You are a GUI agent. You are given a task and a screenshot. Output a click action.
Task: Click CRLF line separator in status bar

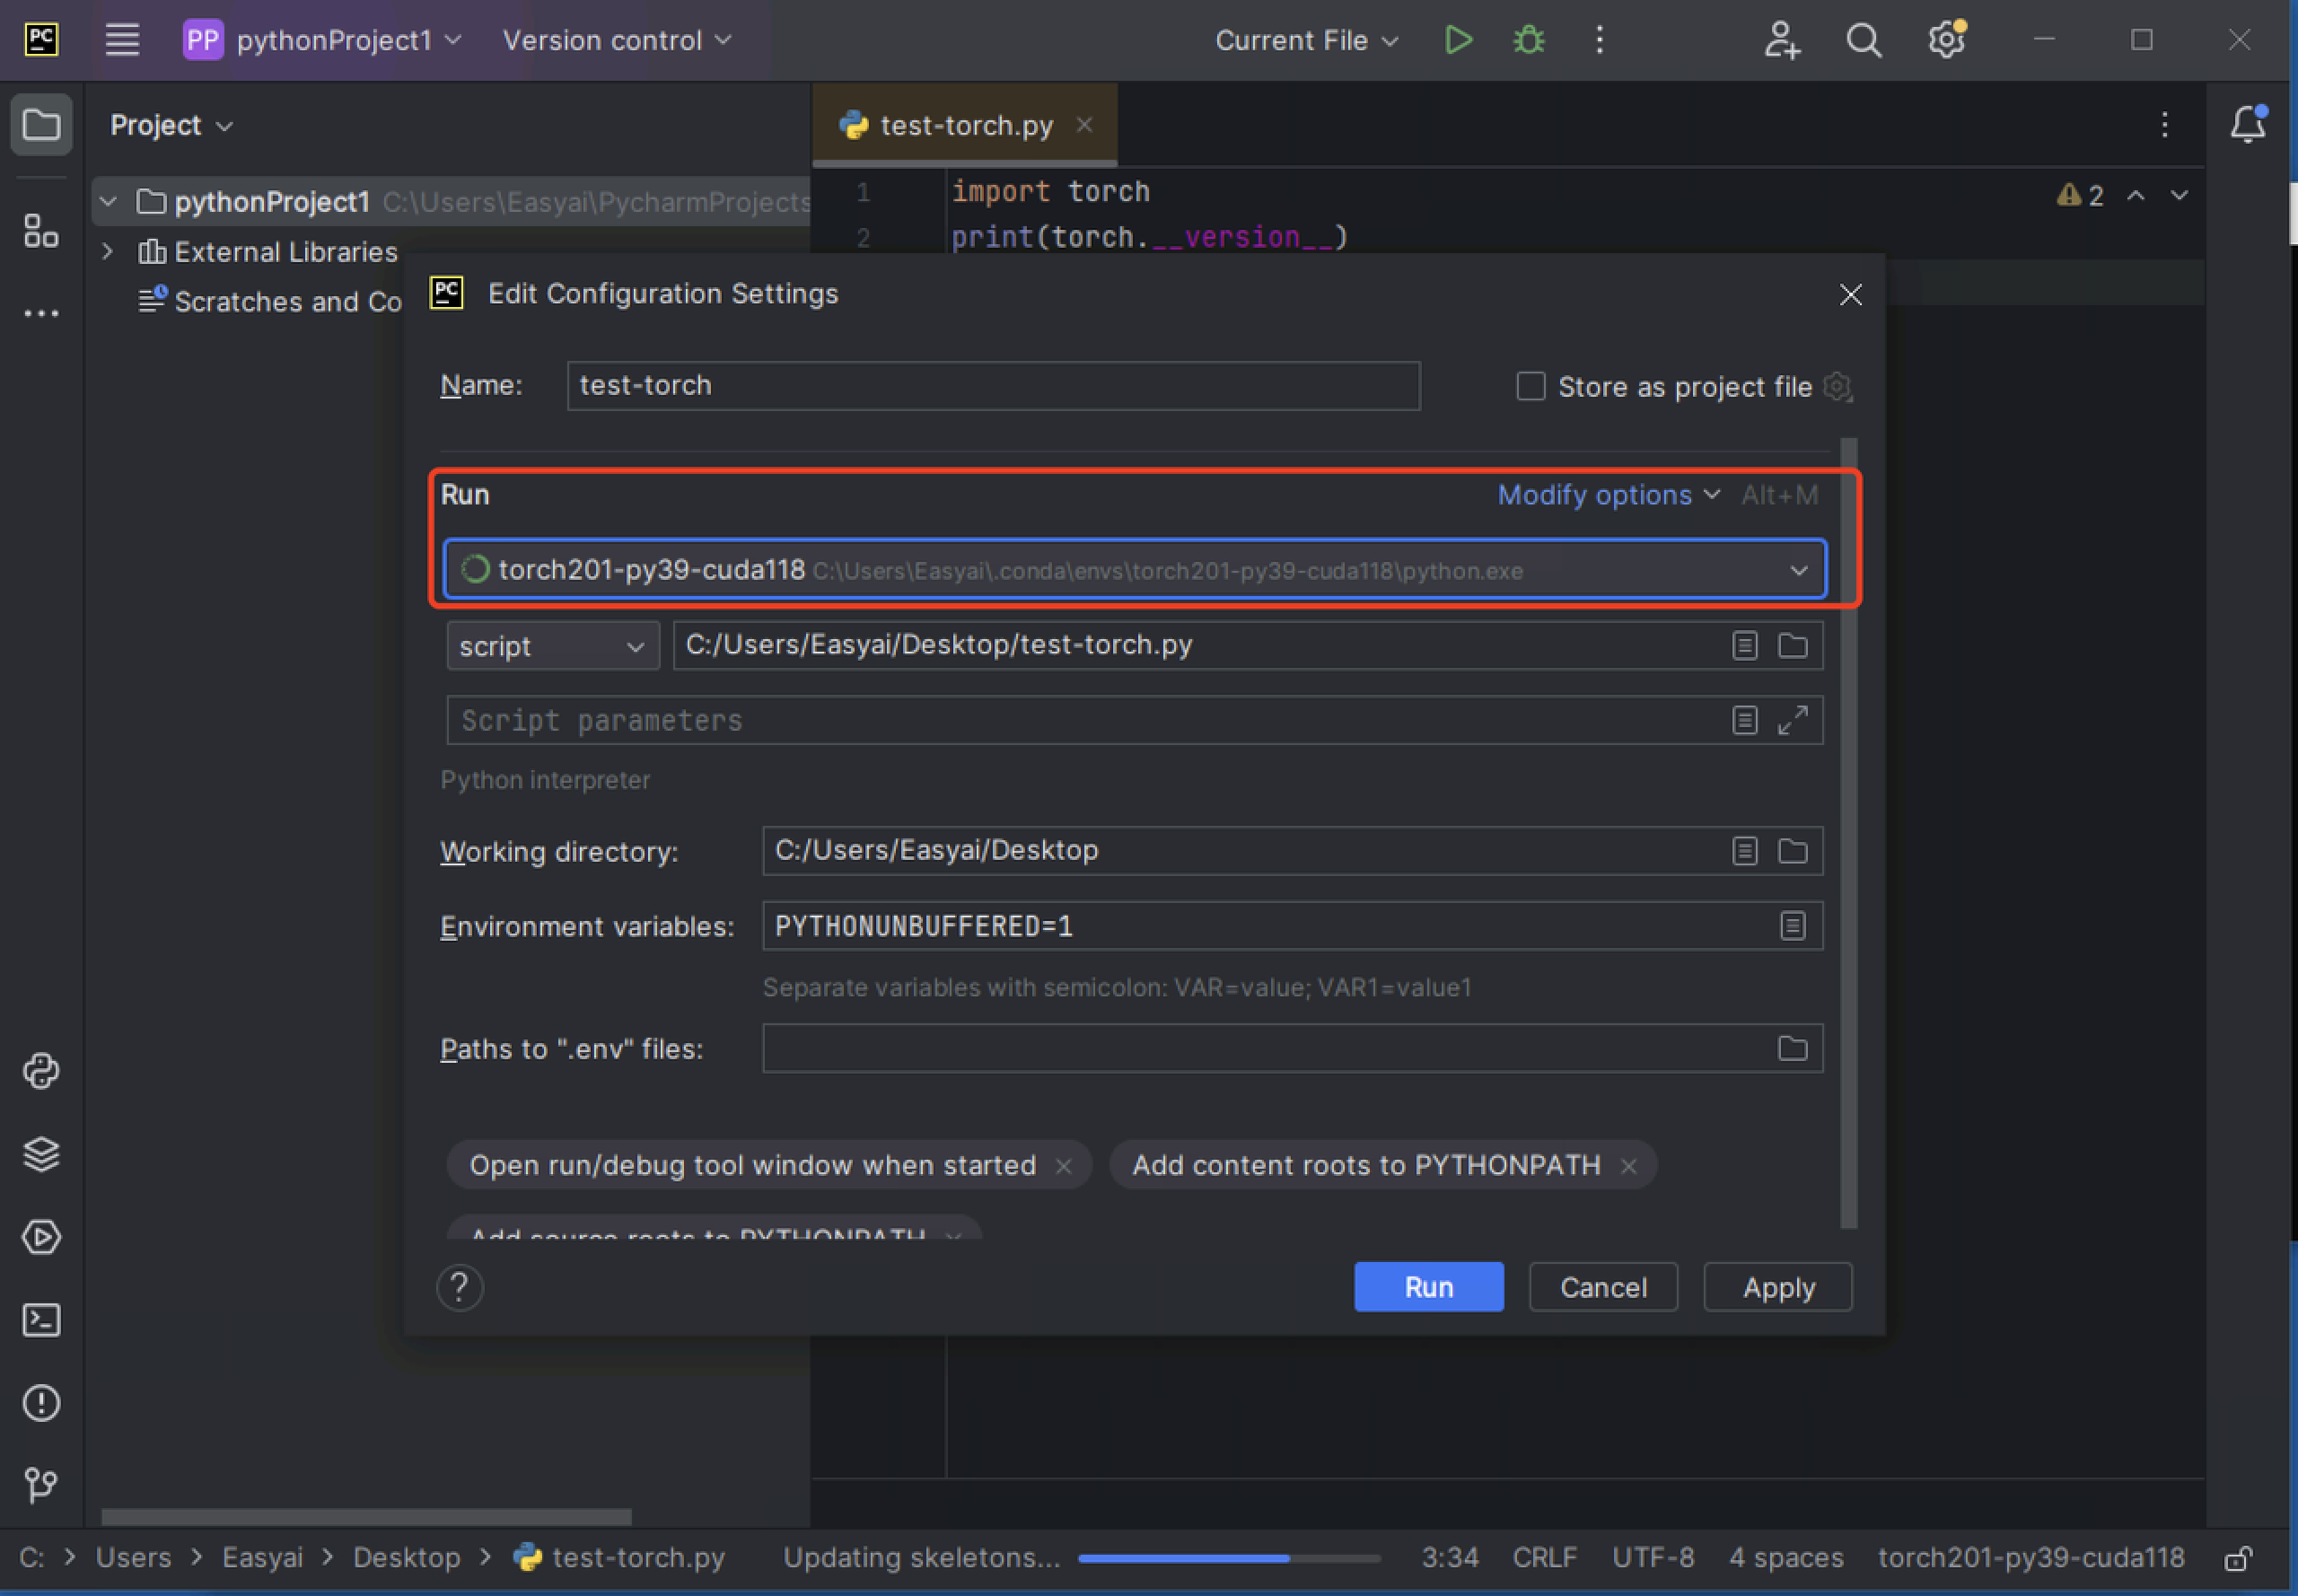1544,1558
